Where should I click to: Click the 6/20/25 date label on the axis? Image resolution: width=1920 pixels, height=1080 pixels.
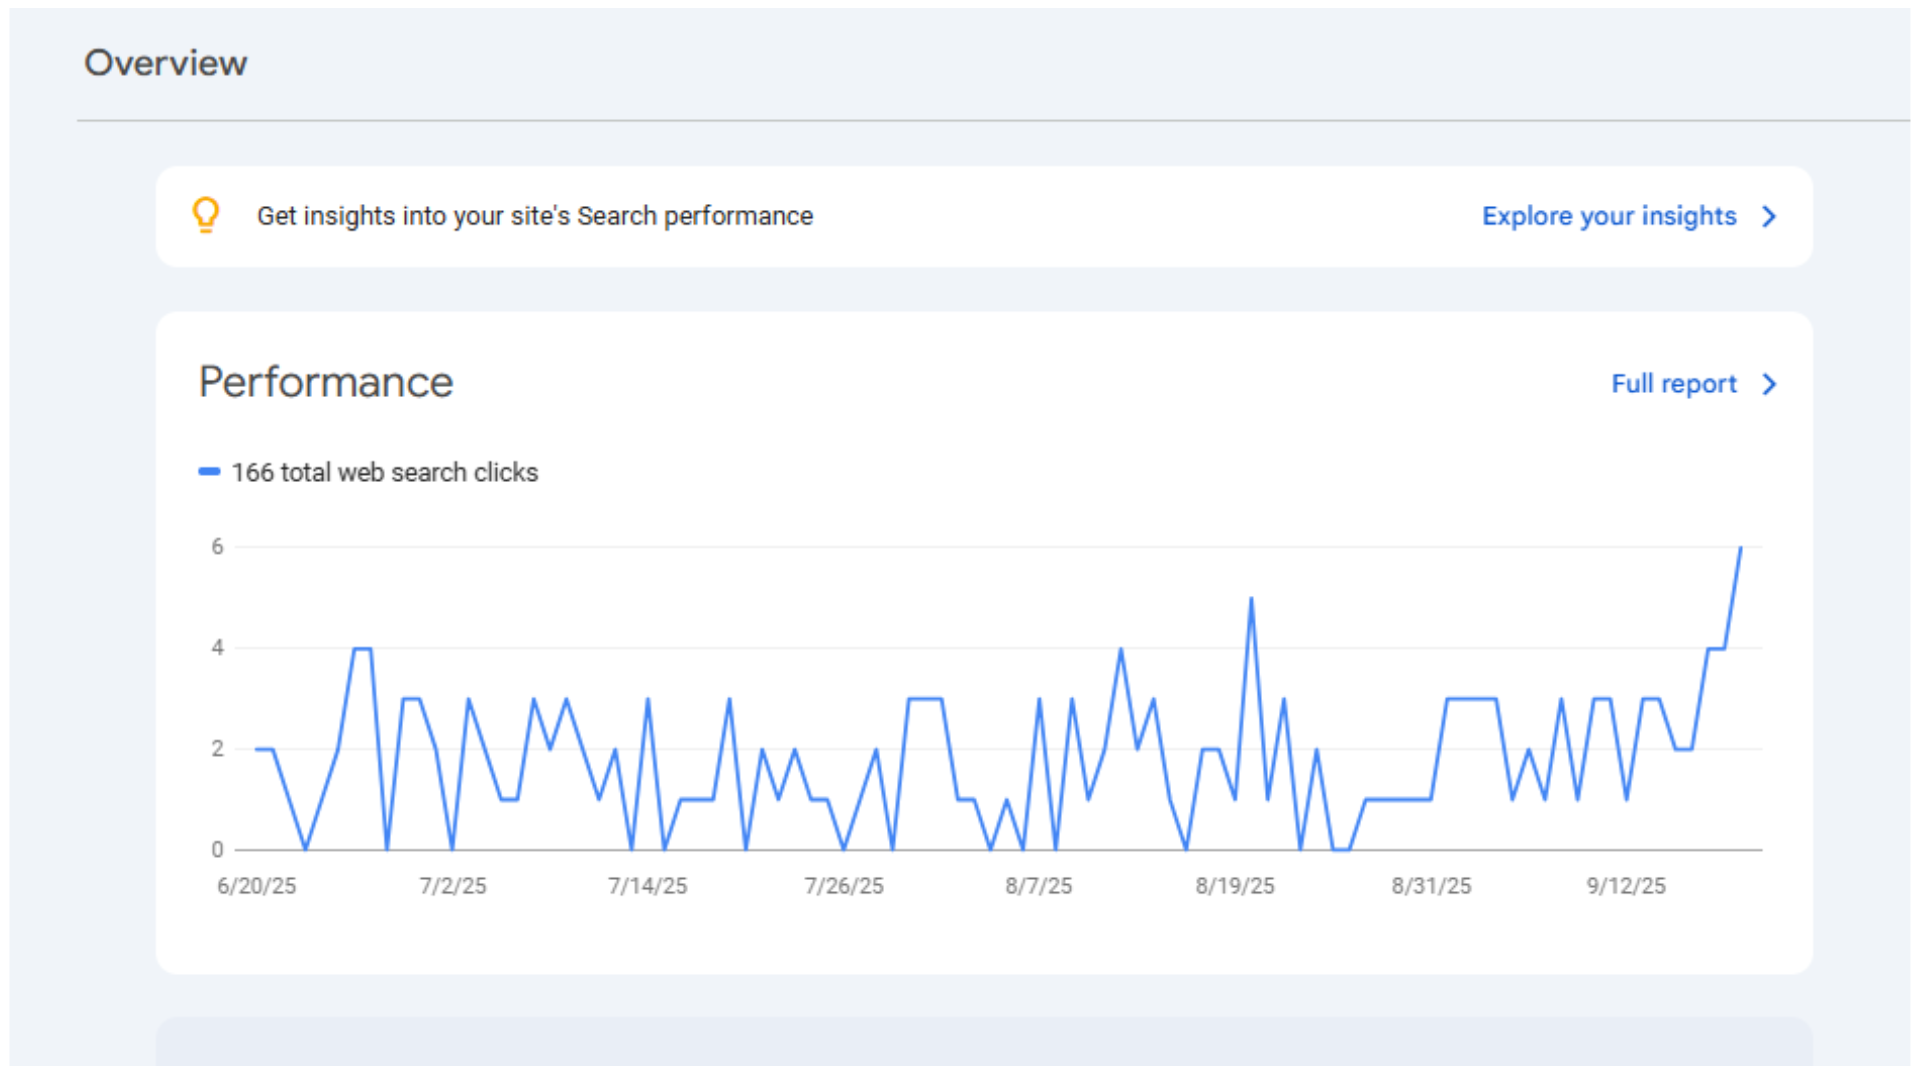[257, 886]
